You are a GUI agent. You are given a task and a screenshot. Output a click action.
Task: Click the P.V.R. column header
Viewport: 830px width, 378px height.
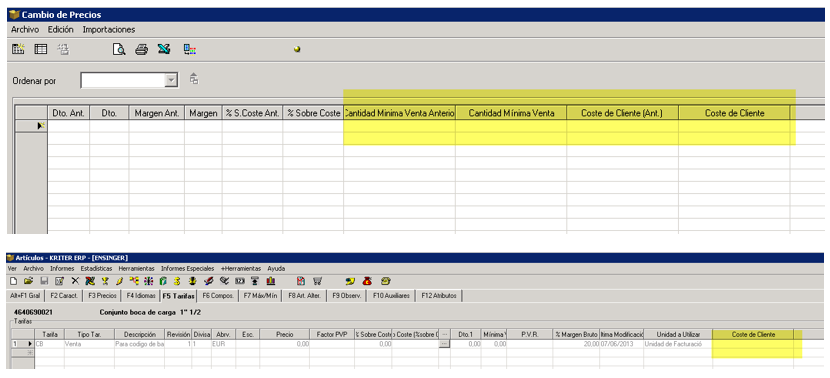(529, 335)
